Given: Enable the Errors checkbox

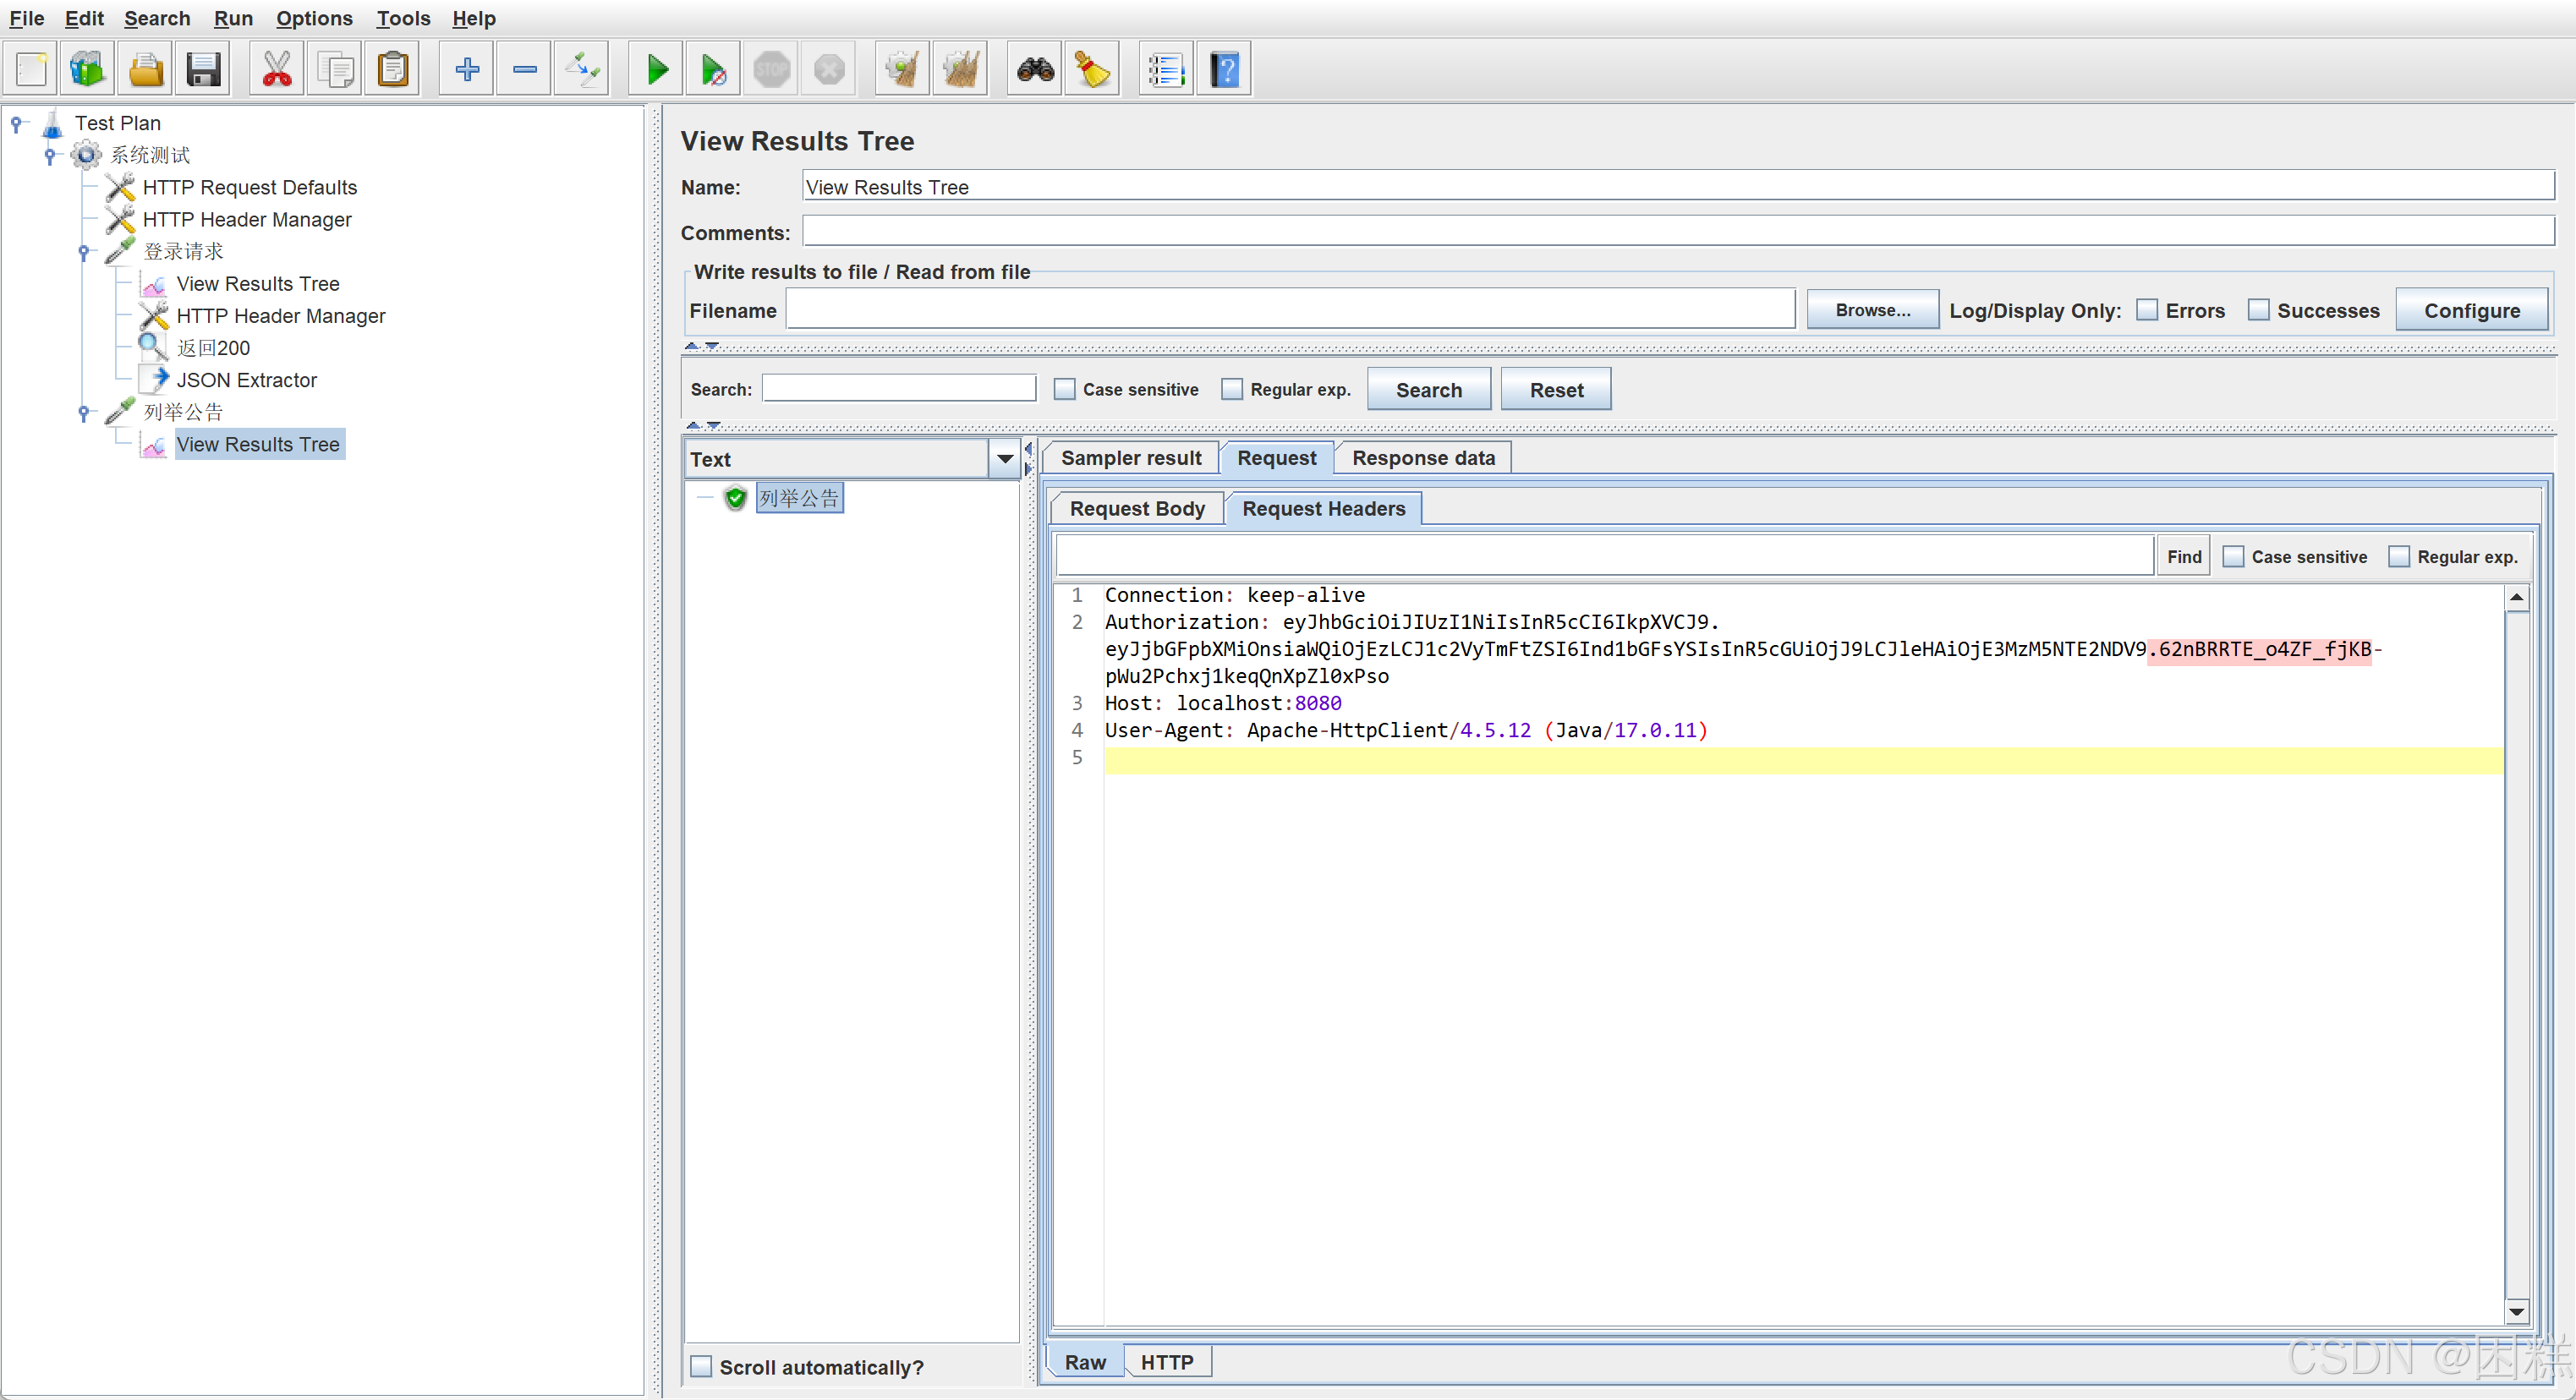Looking at the screenshot, I should [x=2147, y=310].
